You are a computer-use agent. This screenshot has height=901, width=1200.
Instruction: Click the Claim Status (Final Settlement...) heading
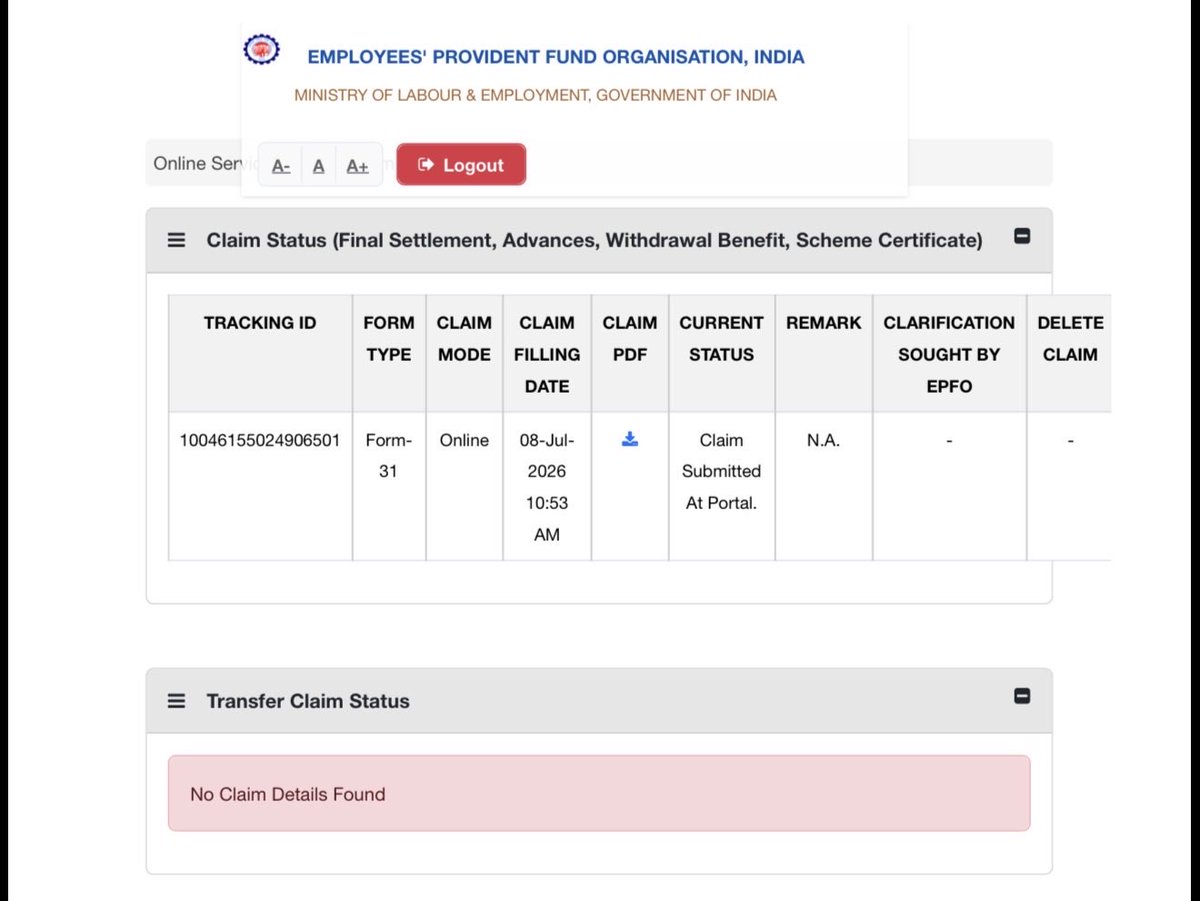click(x=594, y=240)
